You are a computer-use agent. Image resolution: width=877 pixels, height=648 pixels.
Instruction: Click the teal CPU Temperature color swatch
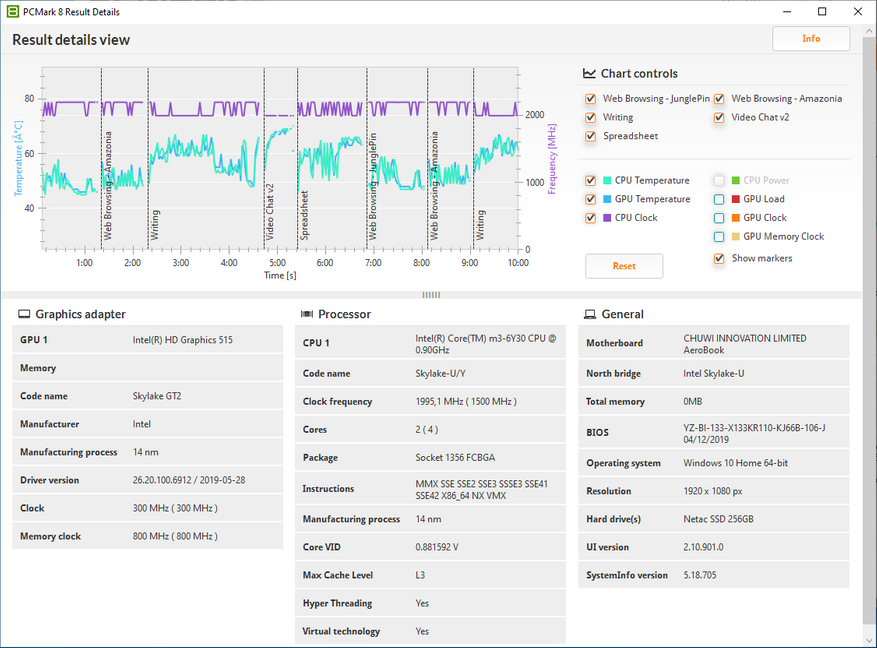(x=606, y=181)
